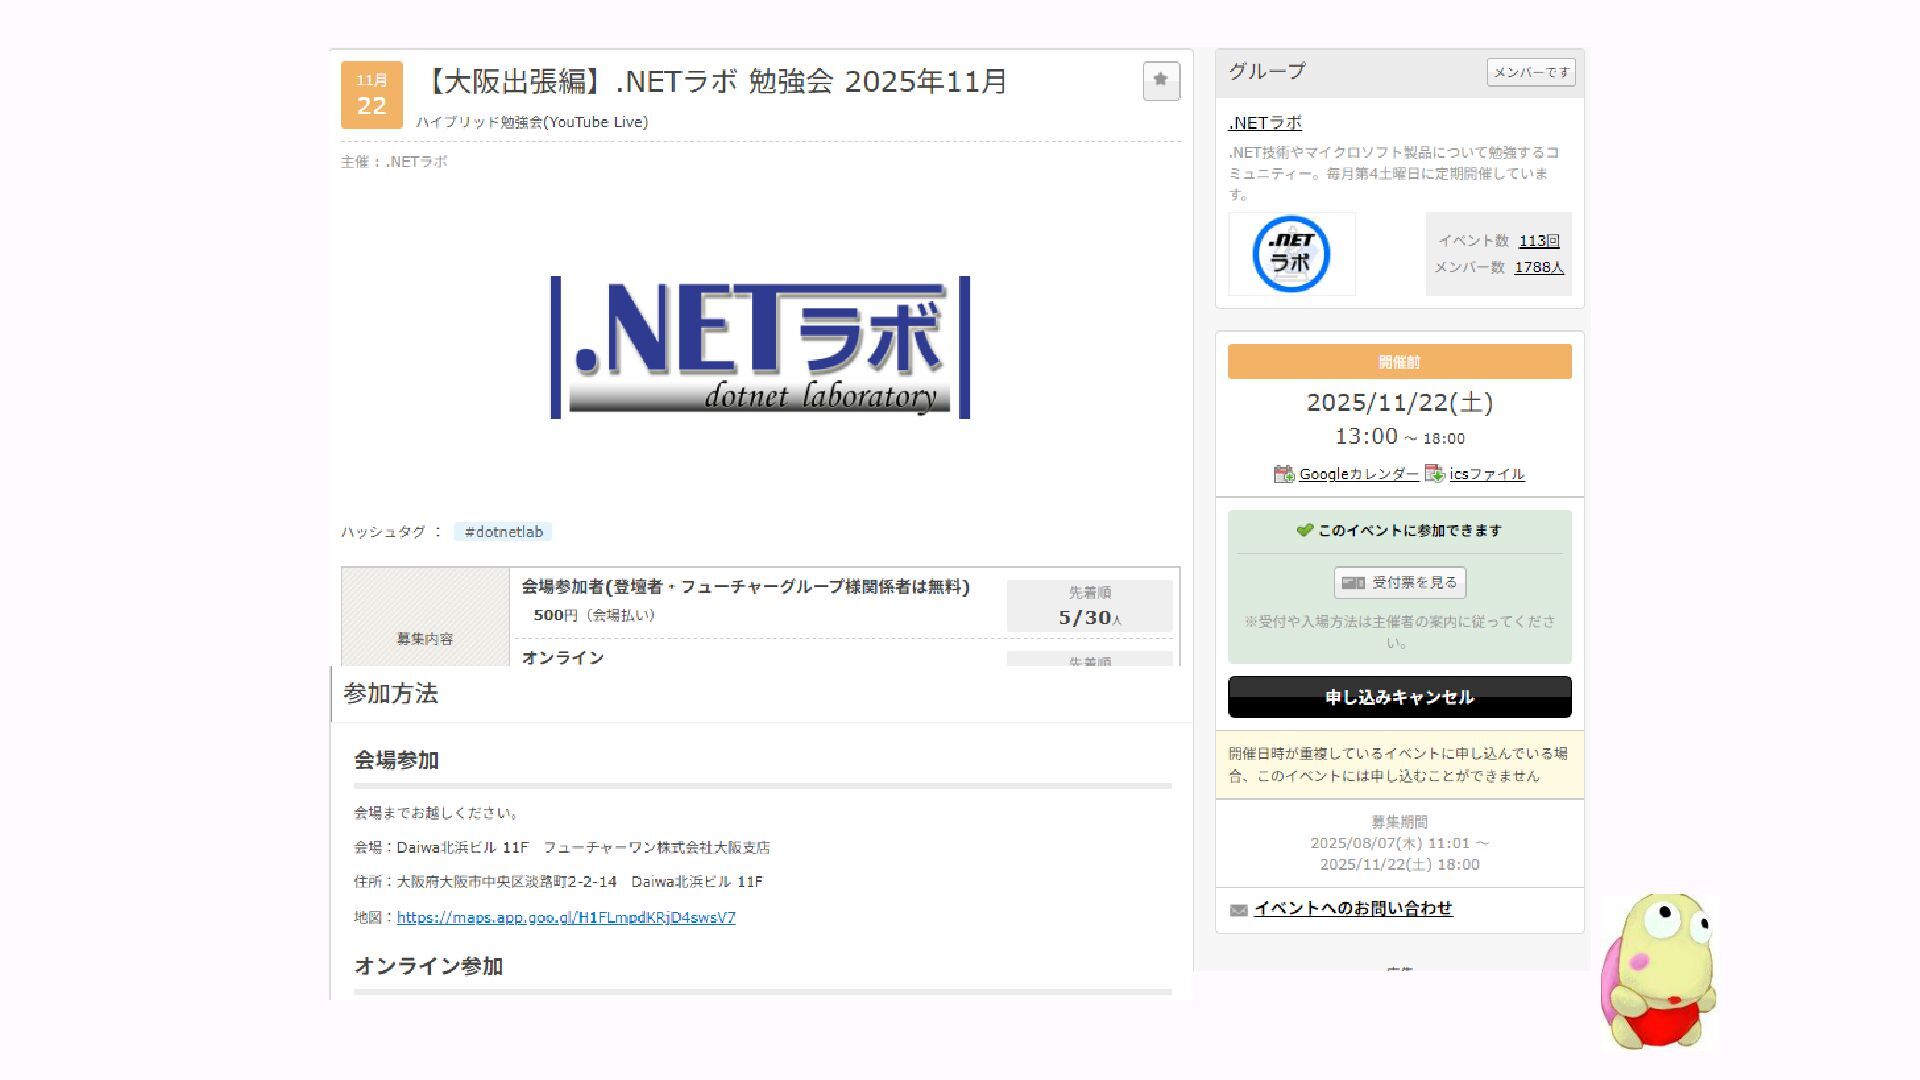This screenshot has height=1080, width=1920.
Task: Click the 募集期間 label
Action: pyautogui.click(x=1400, y=822)
